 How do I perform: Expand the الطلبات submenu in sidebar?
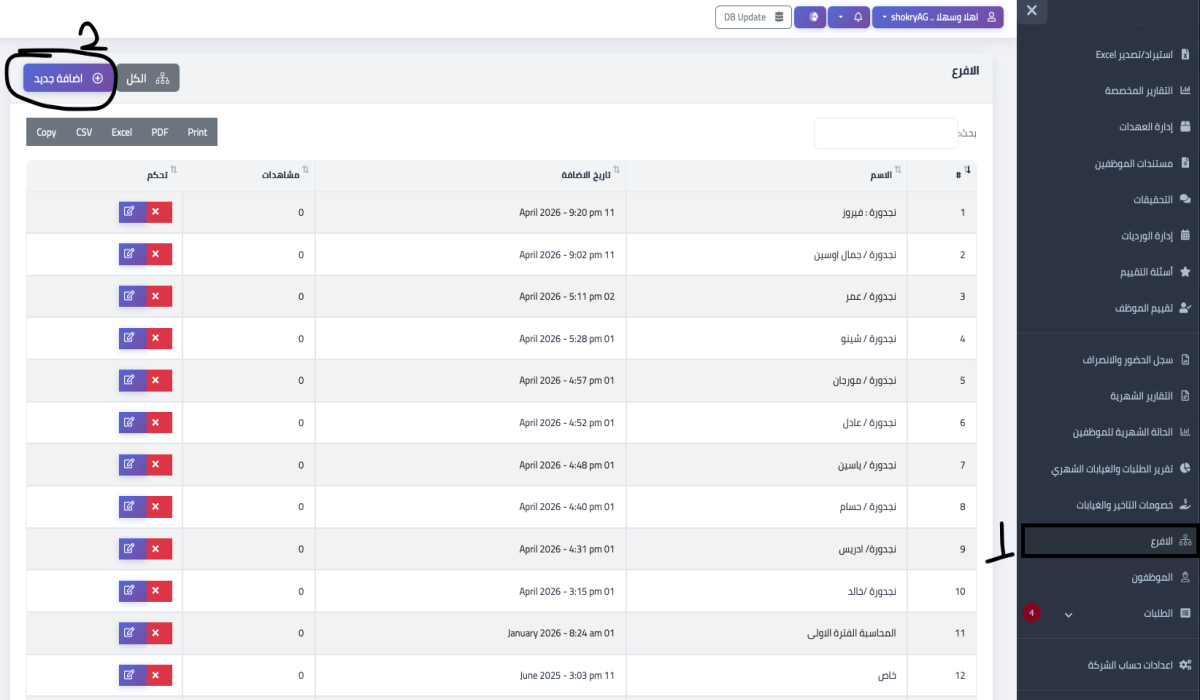(1069, 613)
